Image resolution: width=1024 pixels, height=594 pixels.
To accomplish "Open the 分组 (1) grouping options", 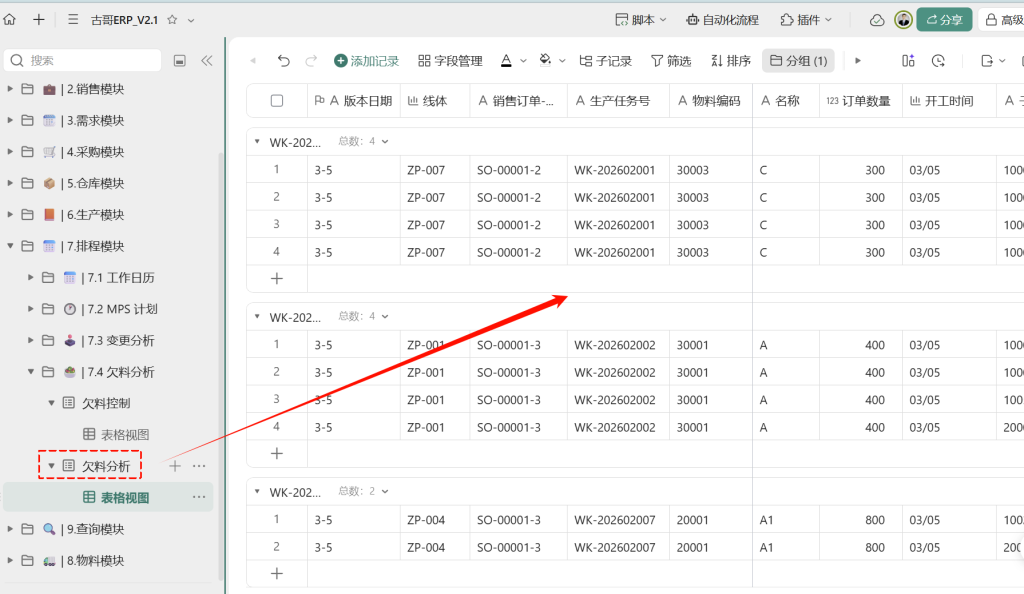I will (x=799, y=61).
